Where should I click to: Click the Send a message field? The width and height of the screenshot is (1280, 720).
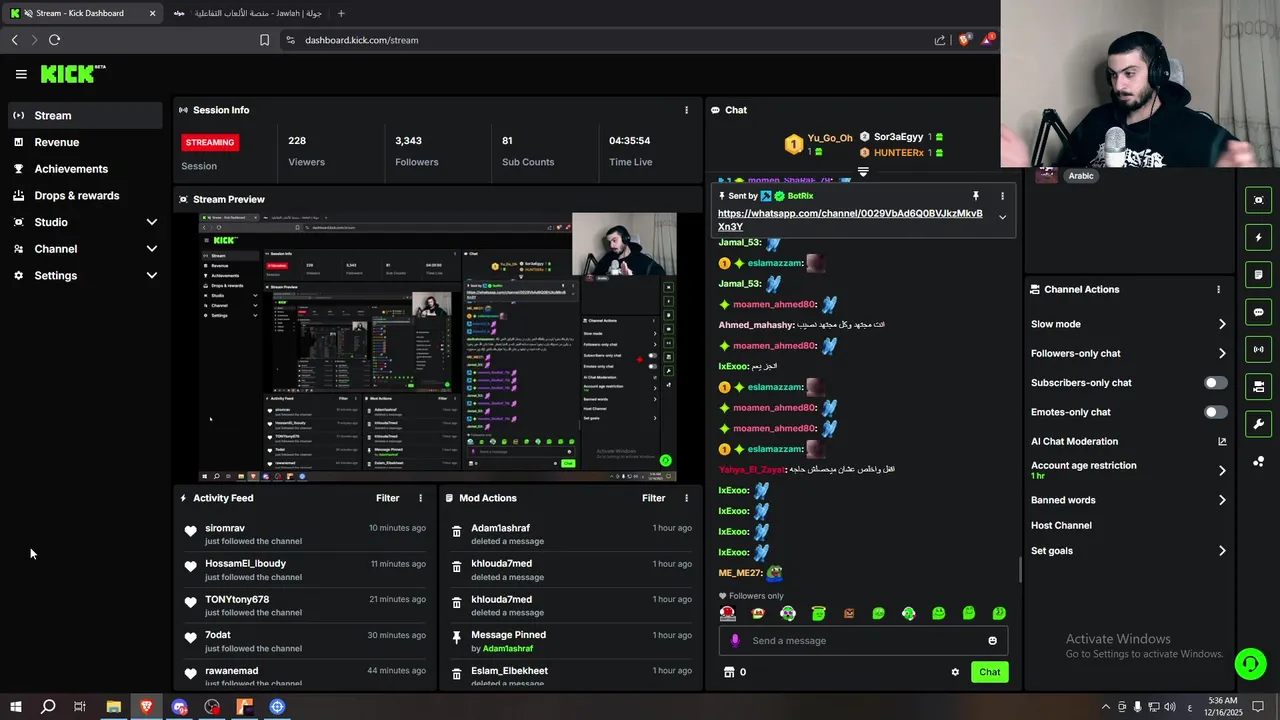(863, 641)
